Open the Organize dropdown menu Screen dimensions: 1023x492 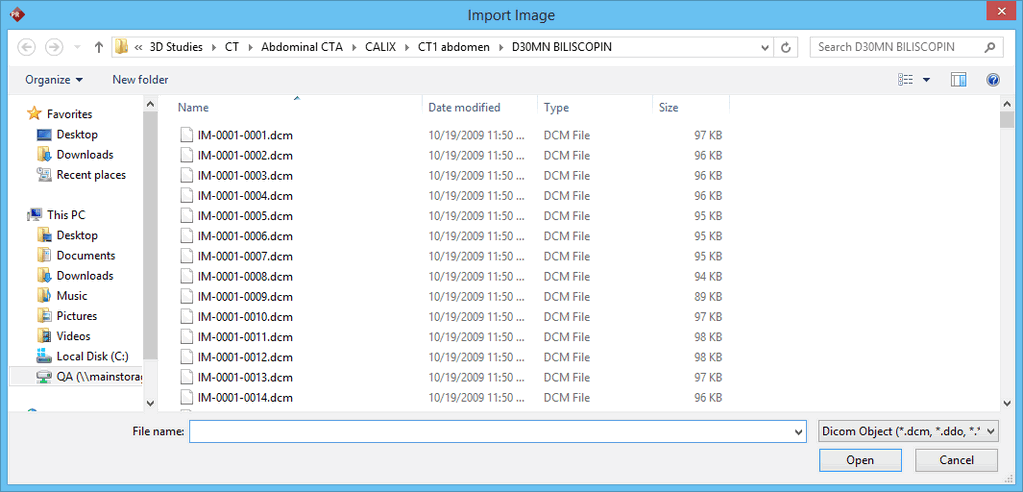click(x=54, y=80)
